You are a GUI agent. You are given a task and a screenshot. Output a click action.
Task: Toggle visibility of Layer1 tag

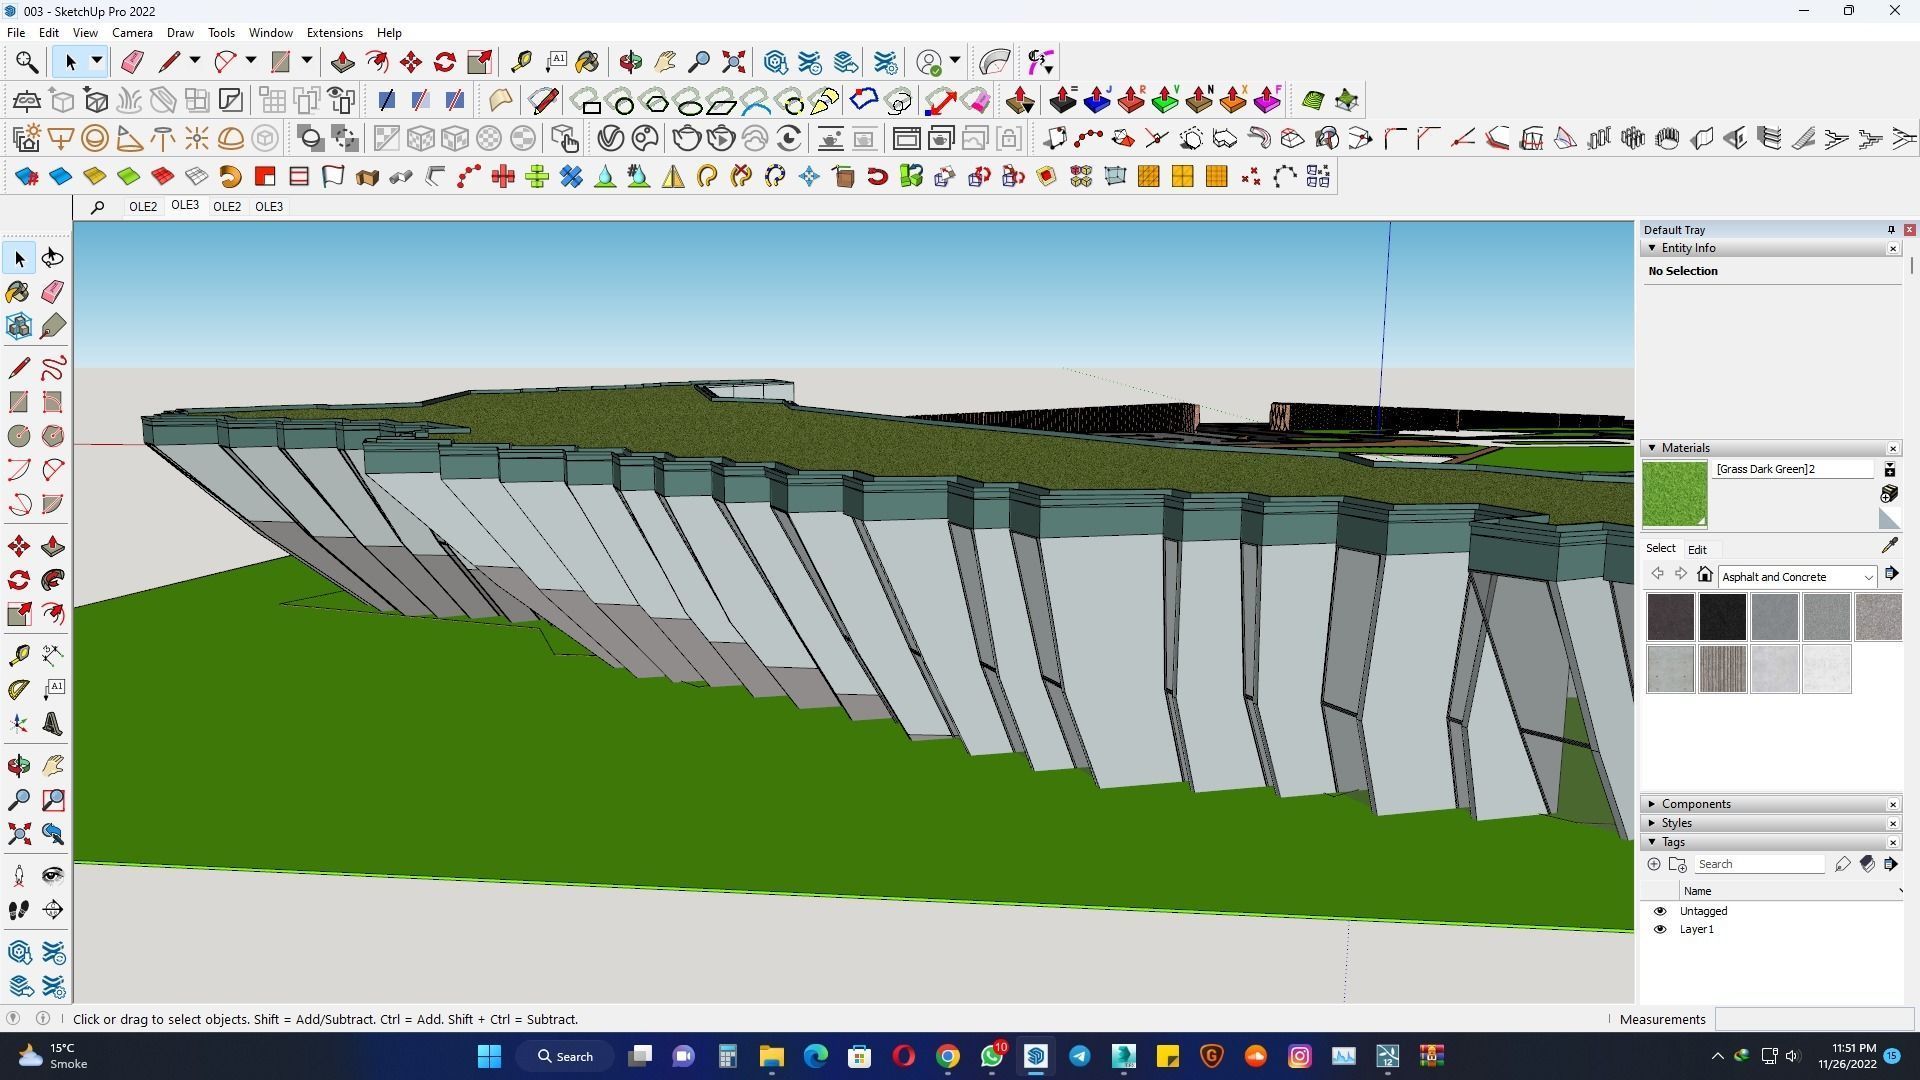pyautogui.click(x=1660, y=929)
